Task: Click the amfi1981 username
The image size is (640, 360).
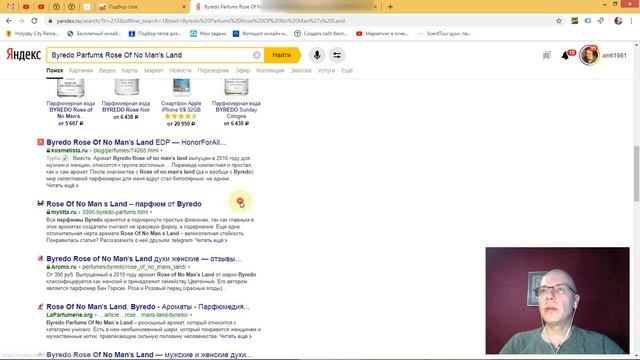Action: pyautogui.click(x=614, y=56)
